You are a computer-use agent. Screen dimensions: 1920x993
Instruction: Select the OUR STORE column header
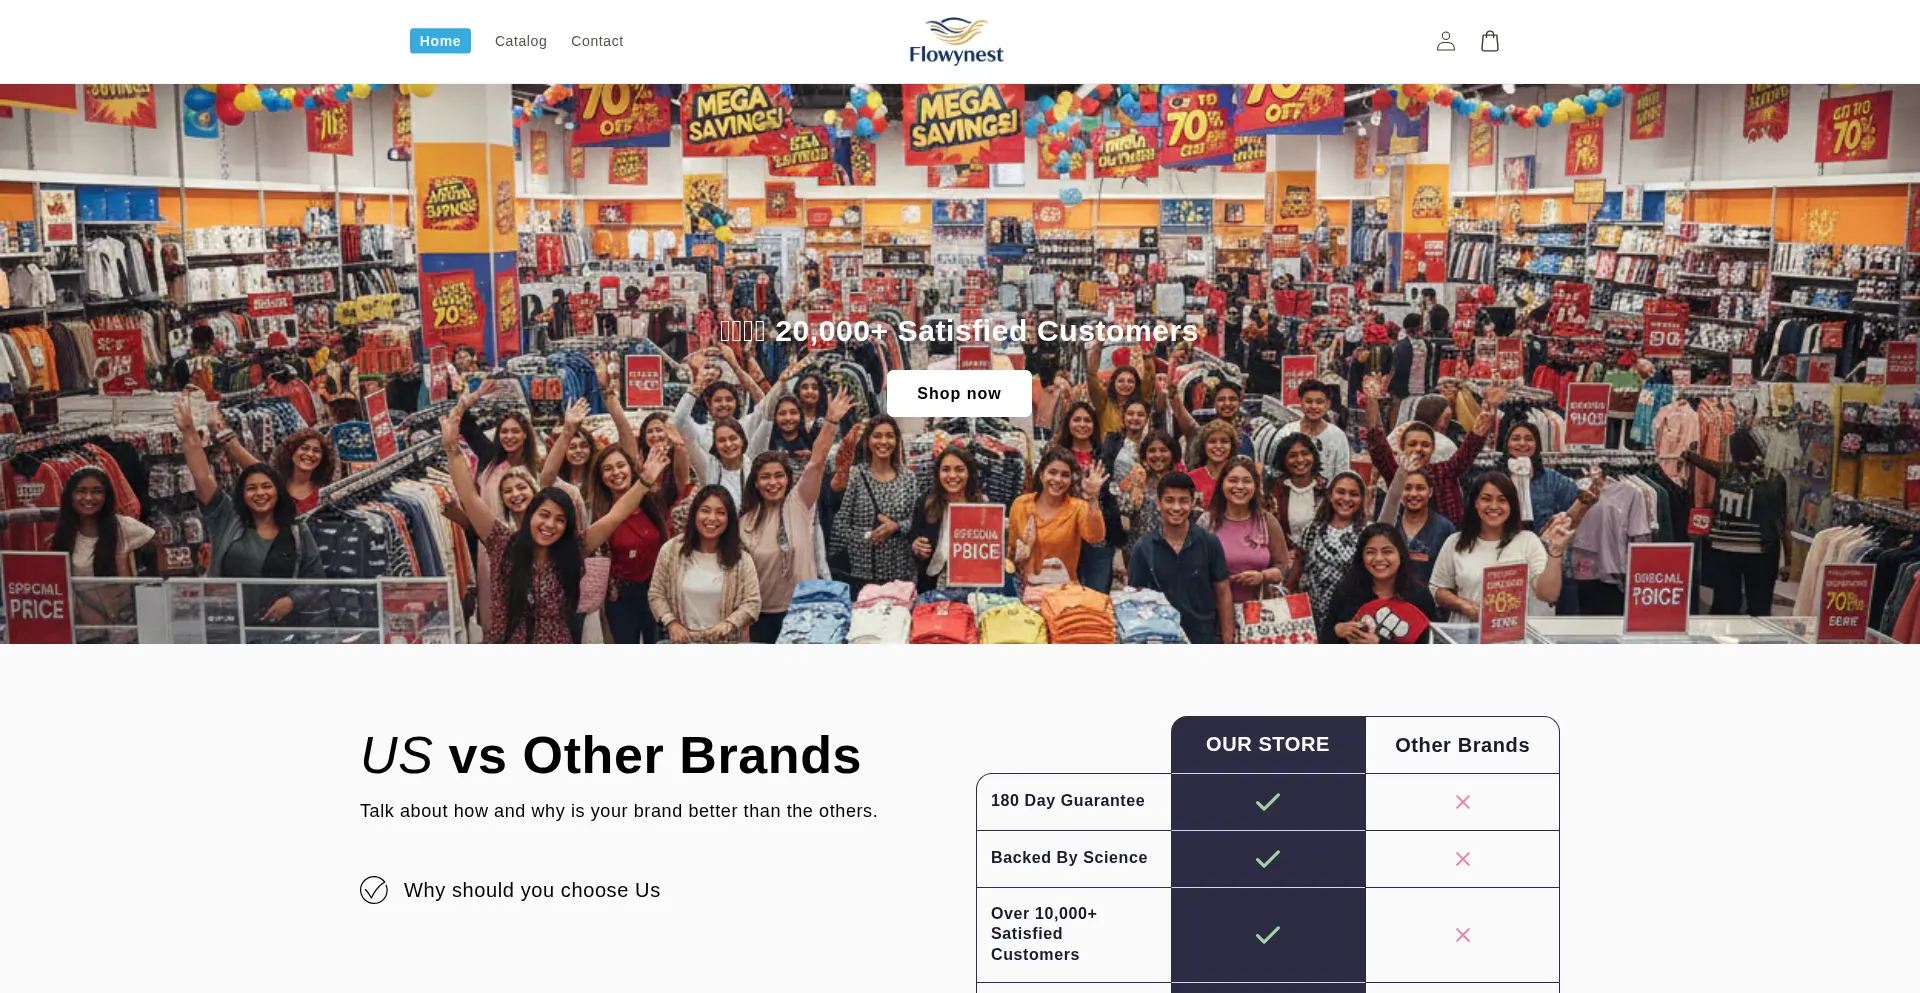1268,745
